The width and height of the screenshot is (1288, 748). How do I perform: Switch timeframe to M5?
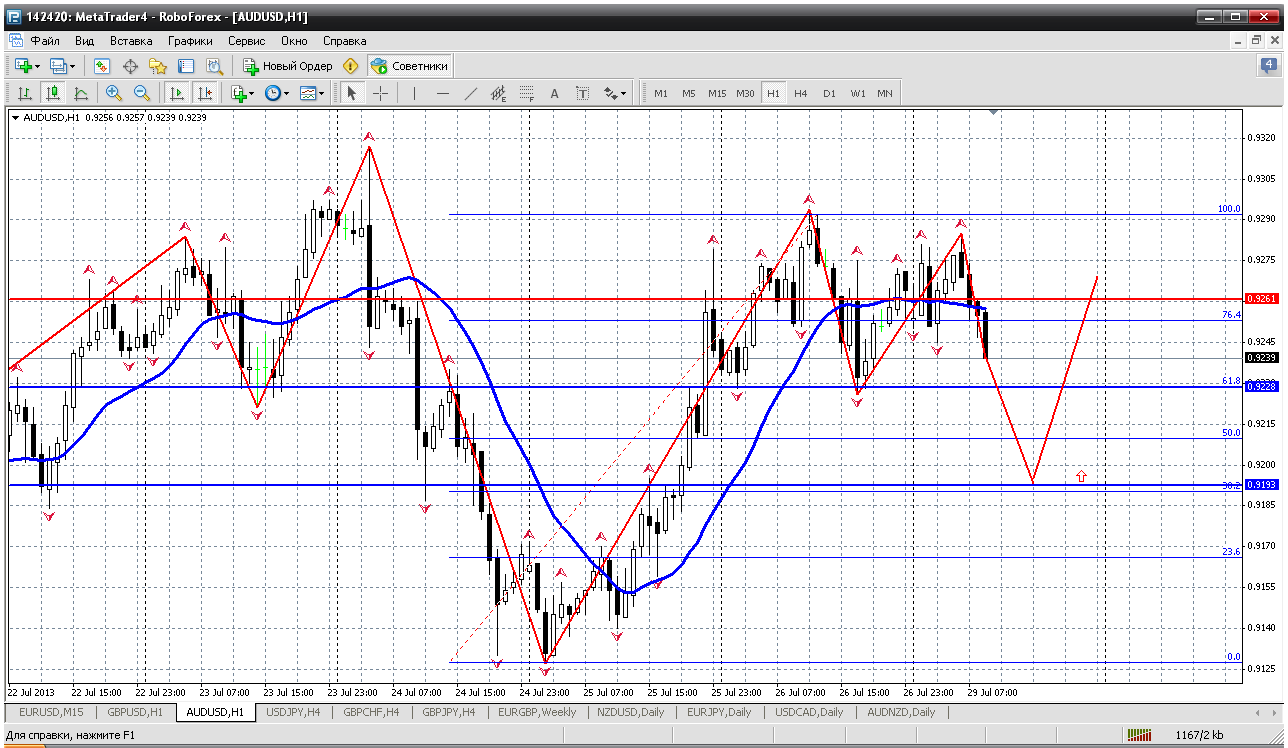(689, 93)
